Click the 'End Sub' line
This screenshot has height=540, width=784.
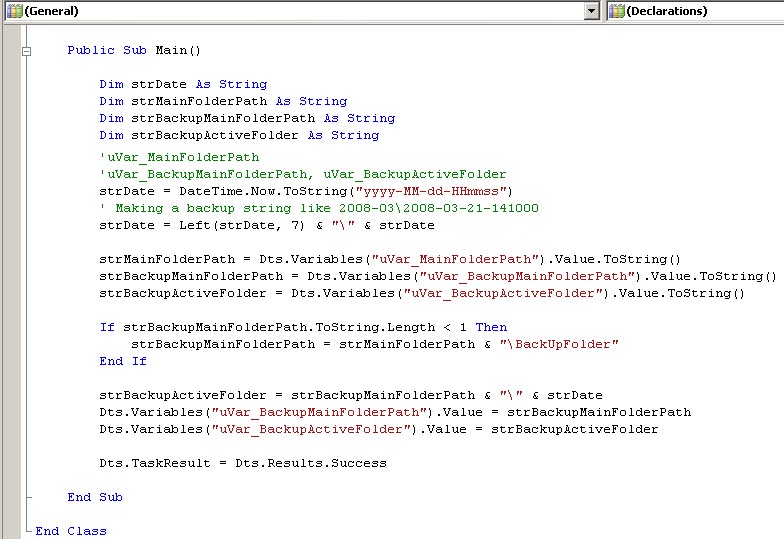point(95,497)
